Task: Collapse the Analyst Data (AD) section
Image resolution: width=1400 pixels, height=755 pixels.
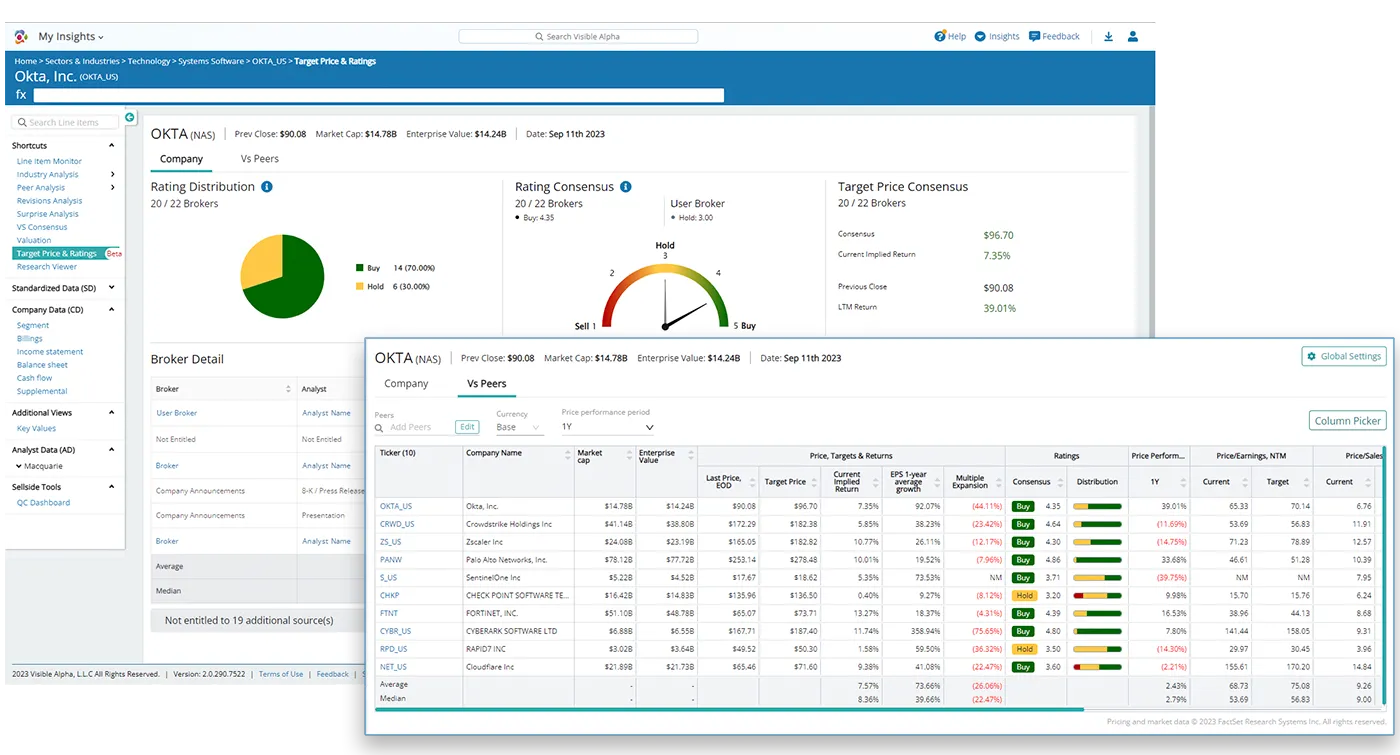Action: [112, 450]
